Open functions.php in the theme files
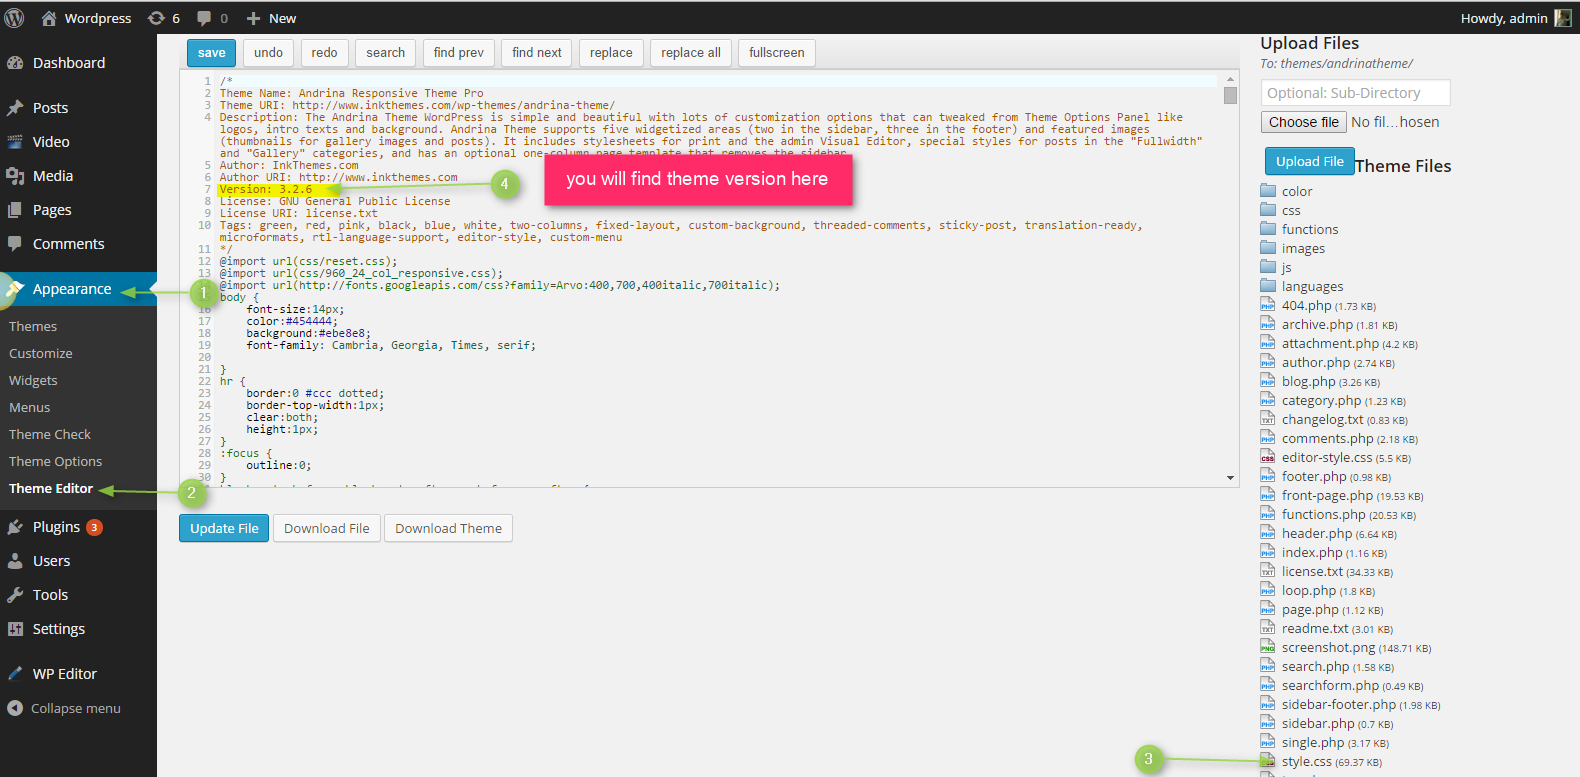 point(1323,514)
